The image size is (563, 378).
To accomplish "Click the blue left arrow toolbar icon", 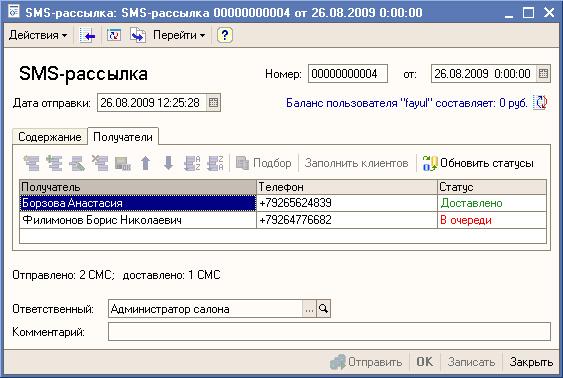I will (88, 35).
